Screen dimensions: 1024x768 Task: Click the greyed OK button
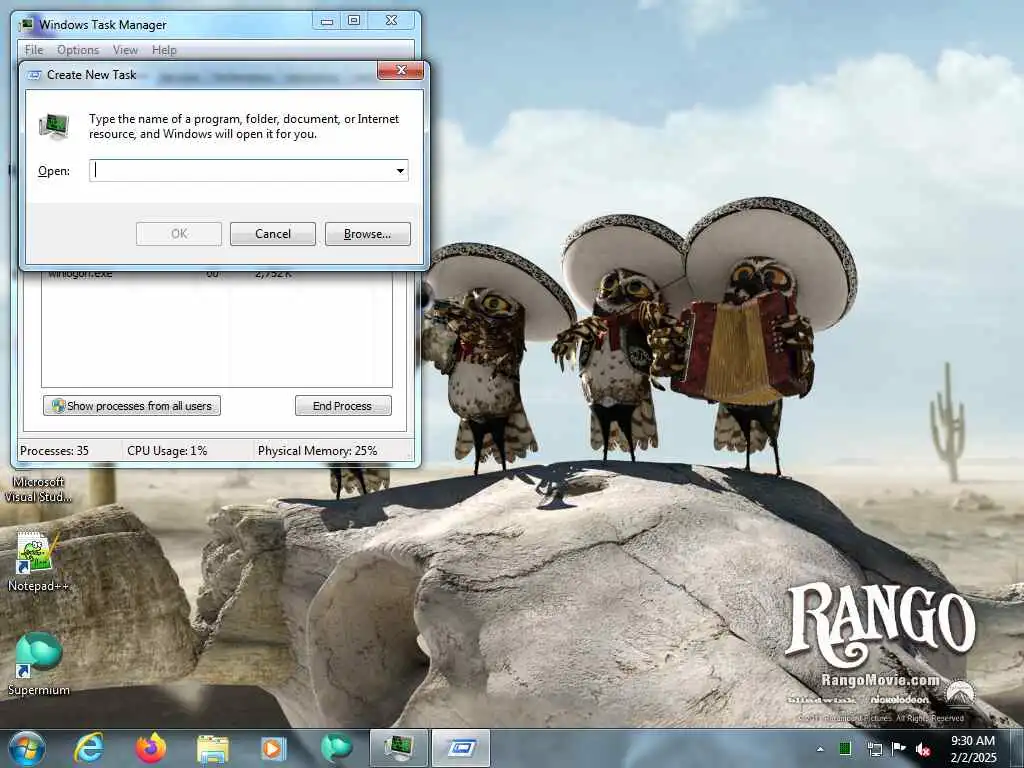pos(179,234)
